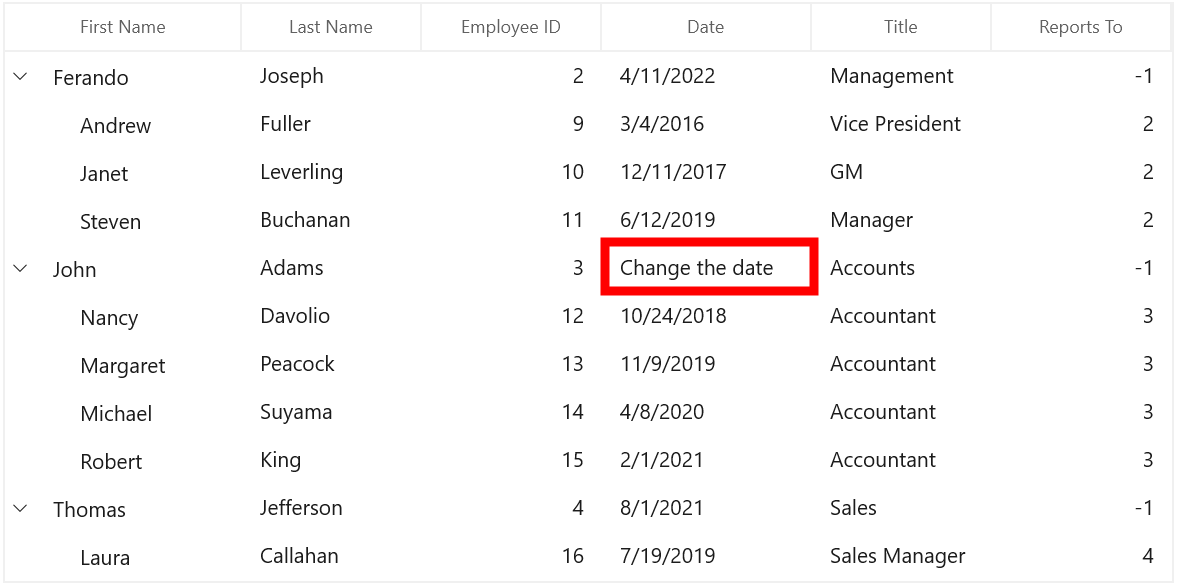Select date 12/11/2017
This screenshot has height=586, width=1177.
tap(673, 172)
